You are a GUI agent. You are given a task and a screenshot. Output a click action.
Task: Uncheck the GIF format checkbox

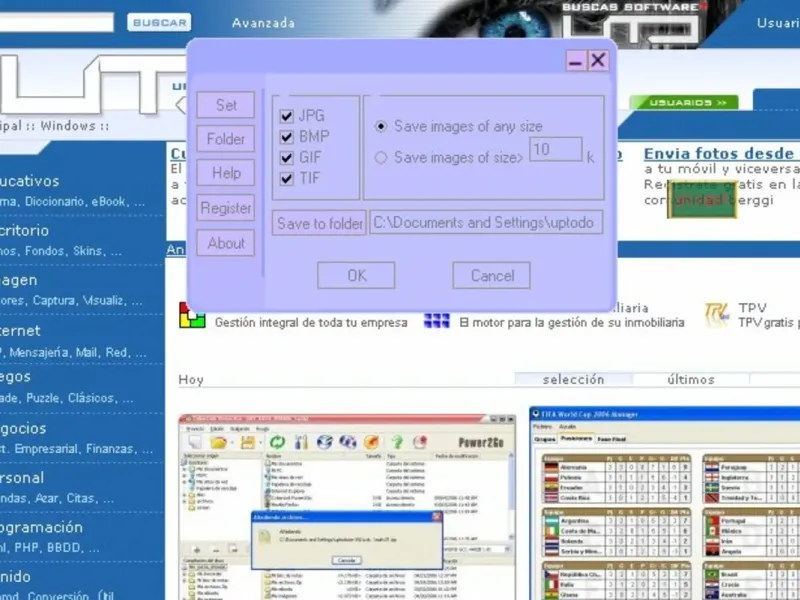pyautogui.click(x=287, y=158)
